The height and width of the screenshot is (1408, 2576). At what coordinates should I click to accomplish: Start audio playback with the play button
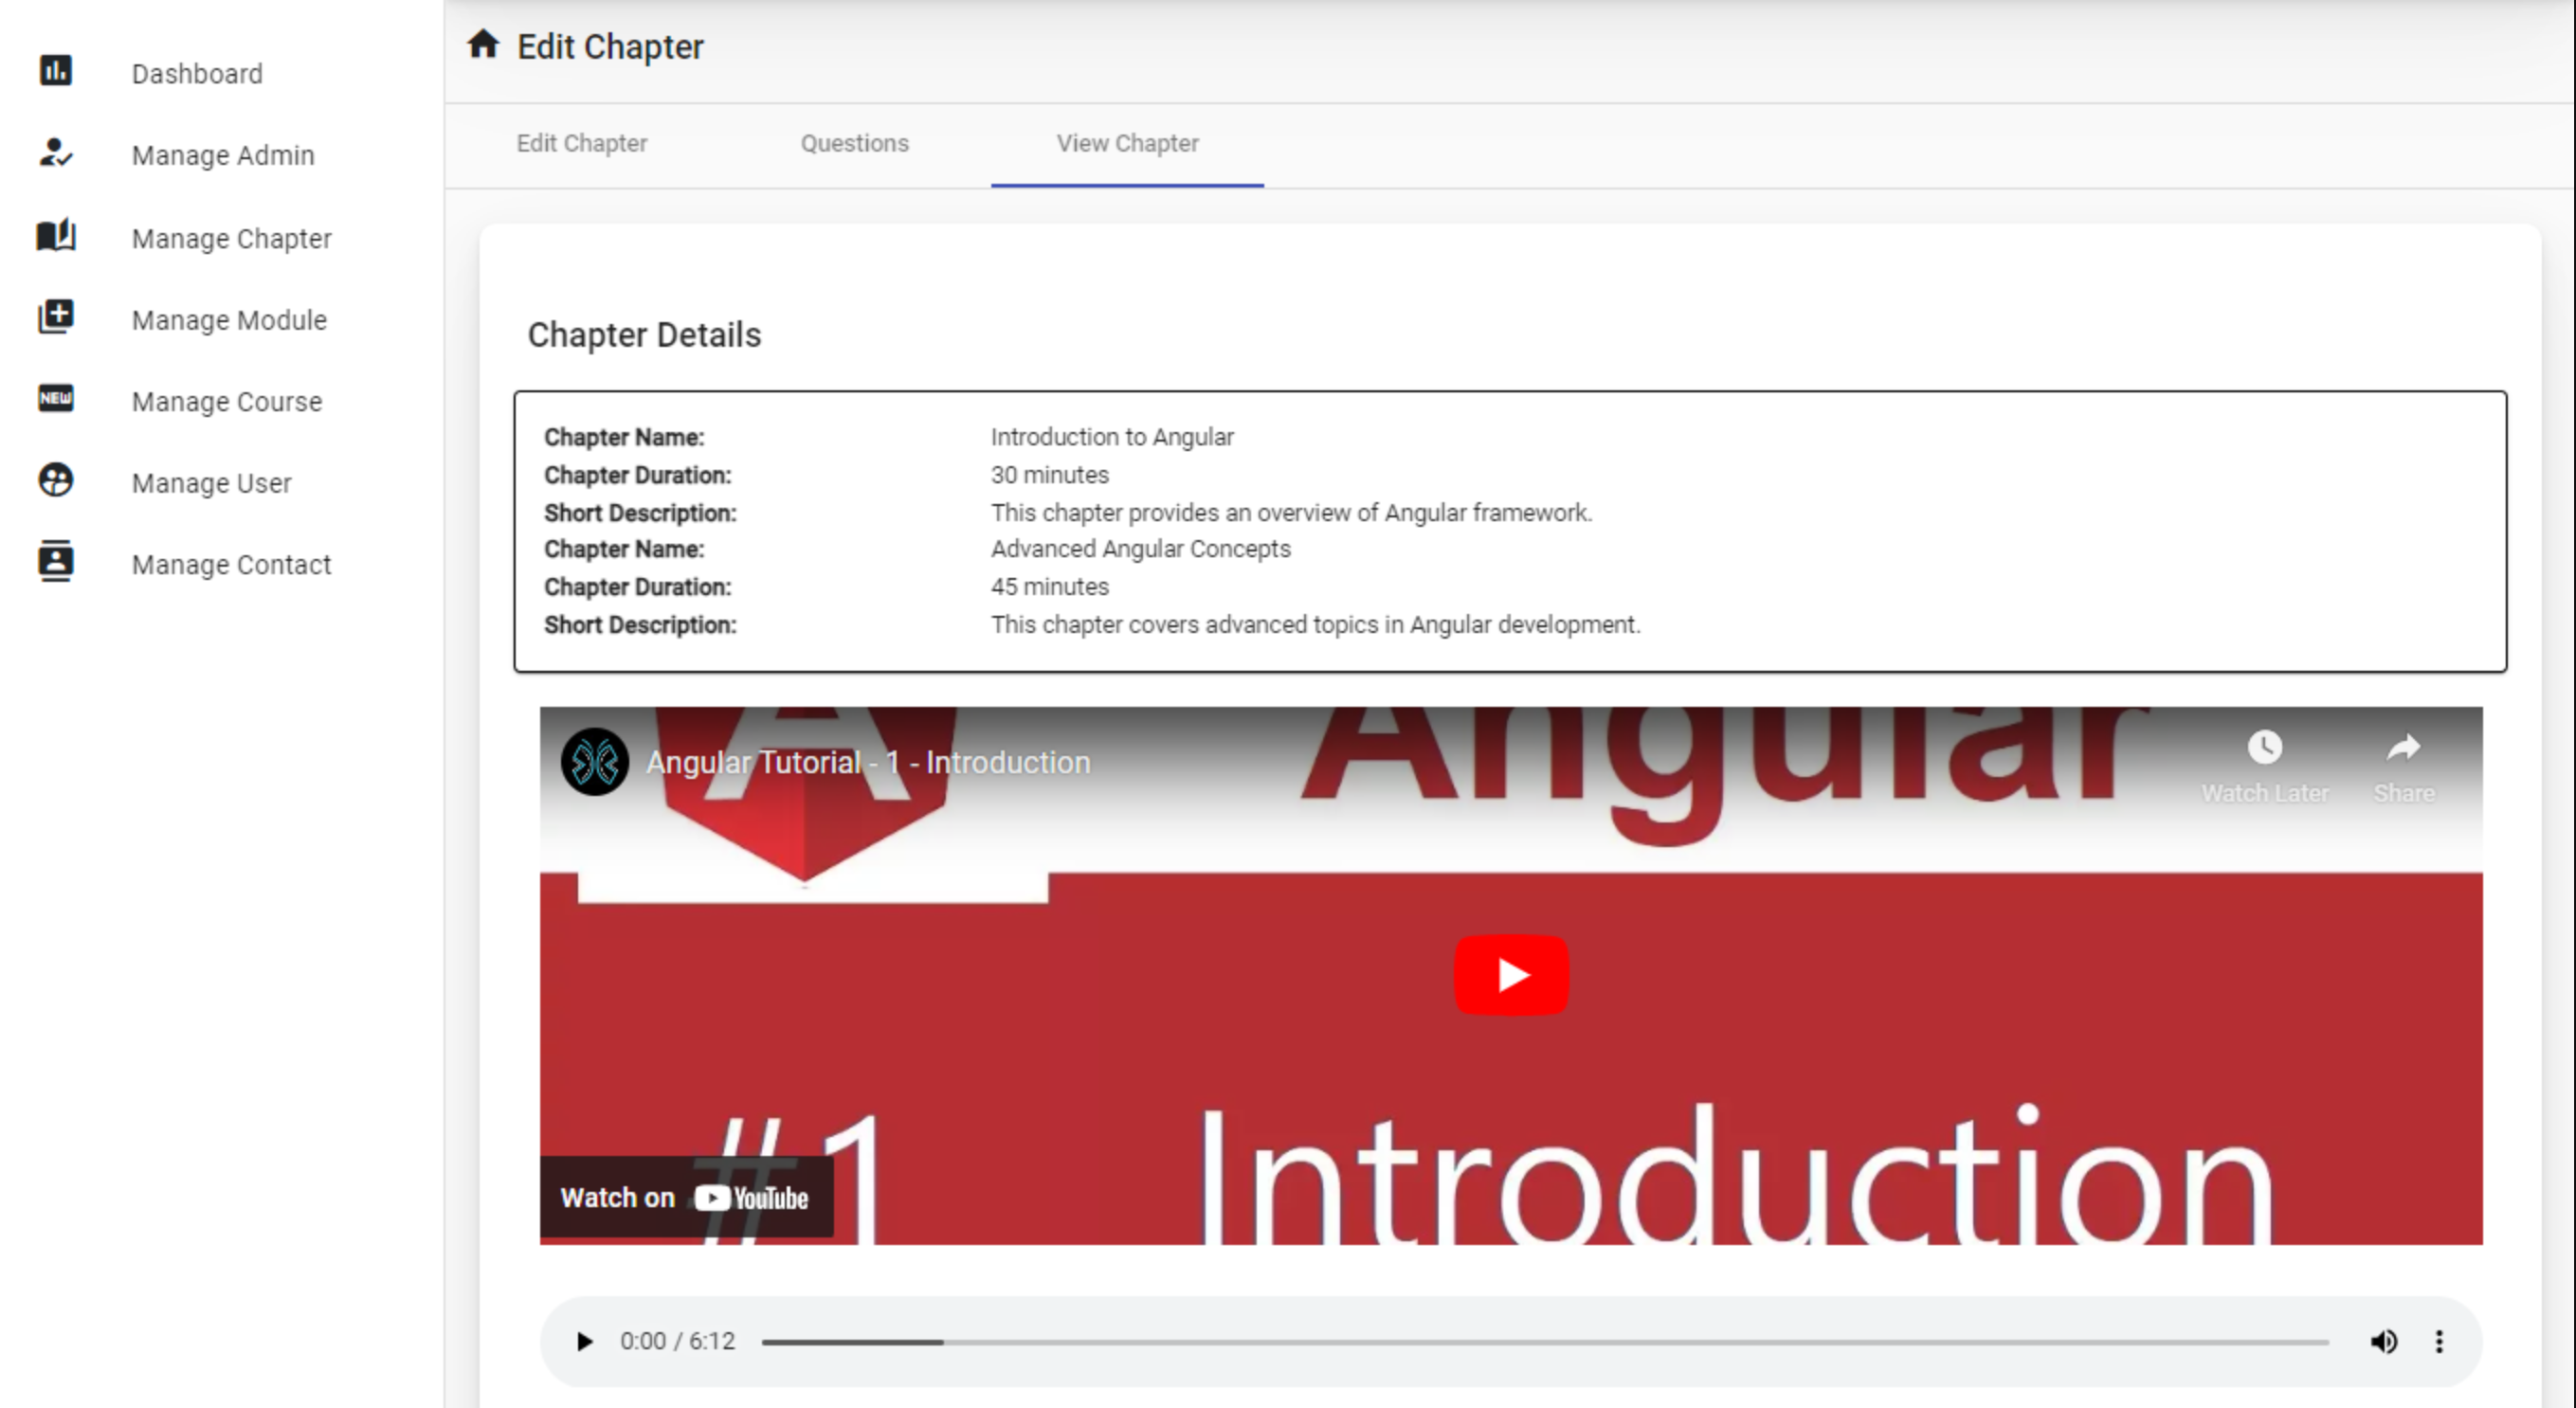(x=585, y=1341)
